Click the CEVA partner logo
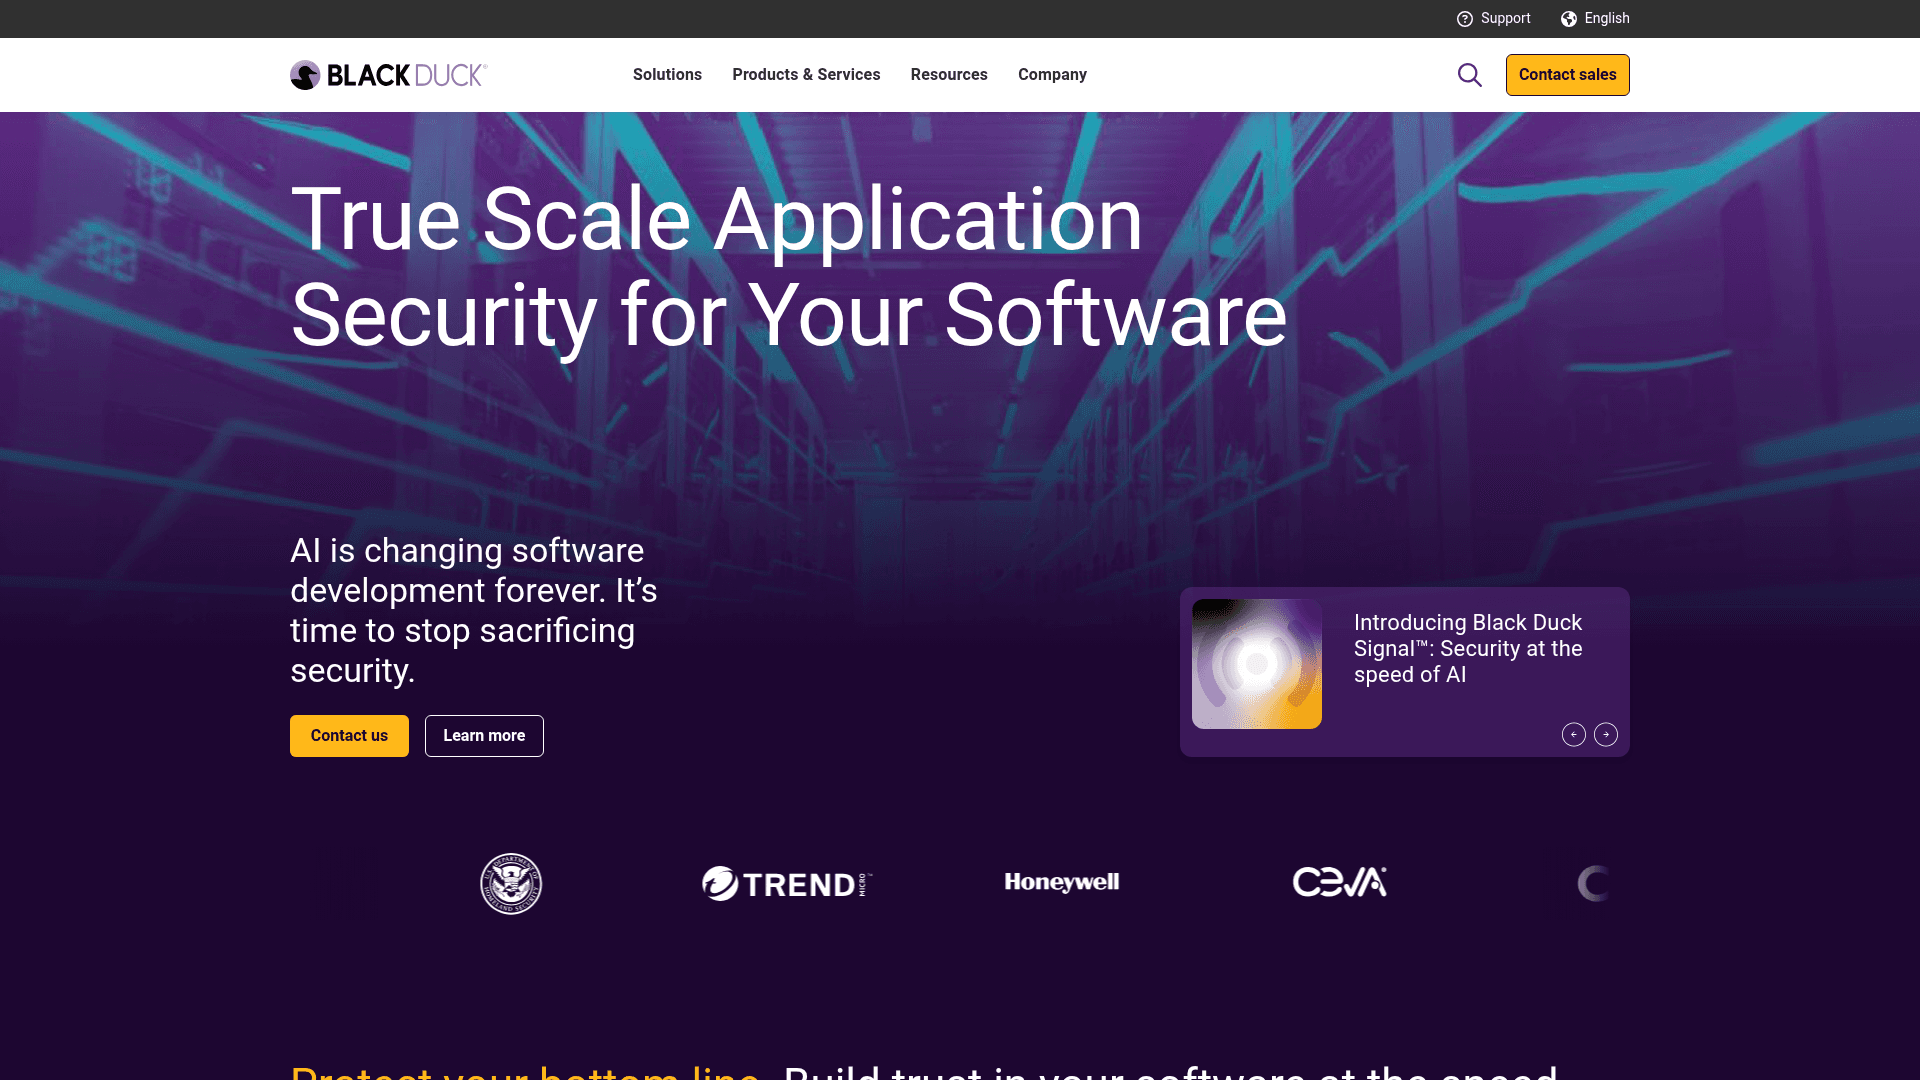 click(x=1340, y=883)
